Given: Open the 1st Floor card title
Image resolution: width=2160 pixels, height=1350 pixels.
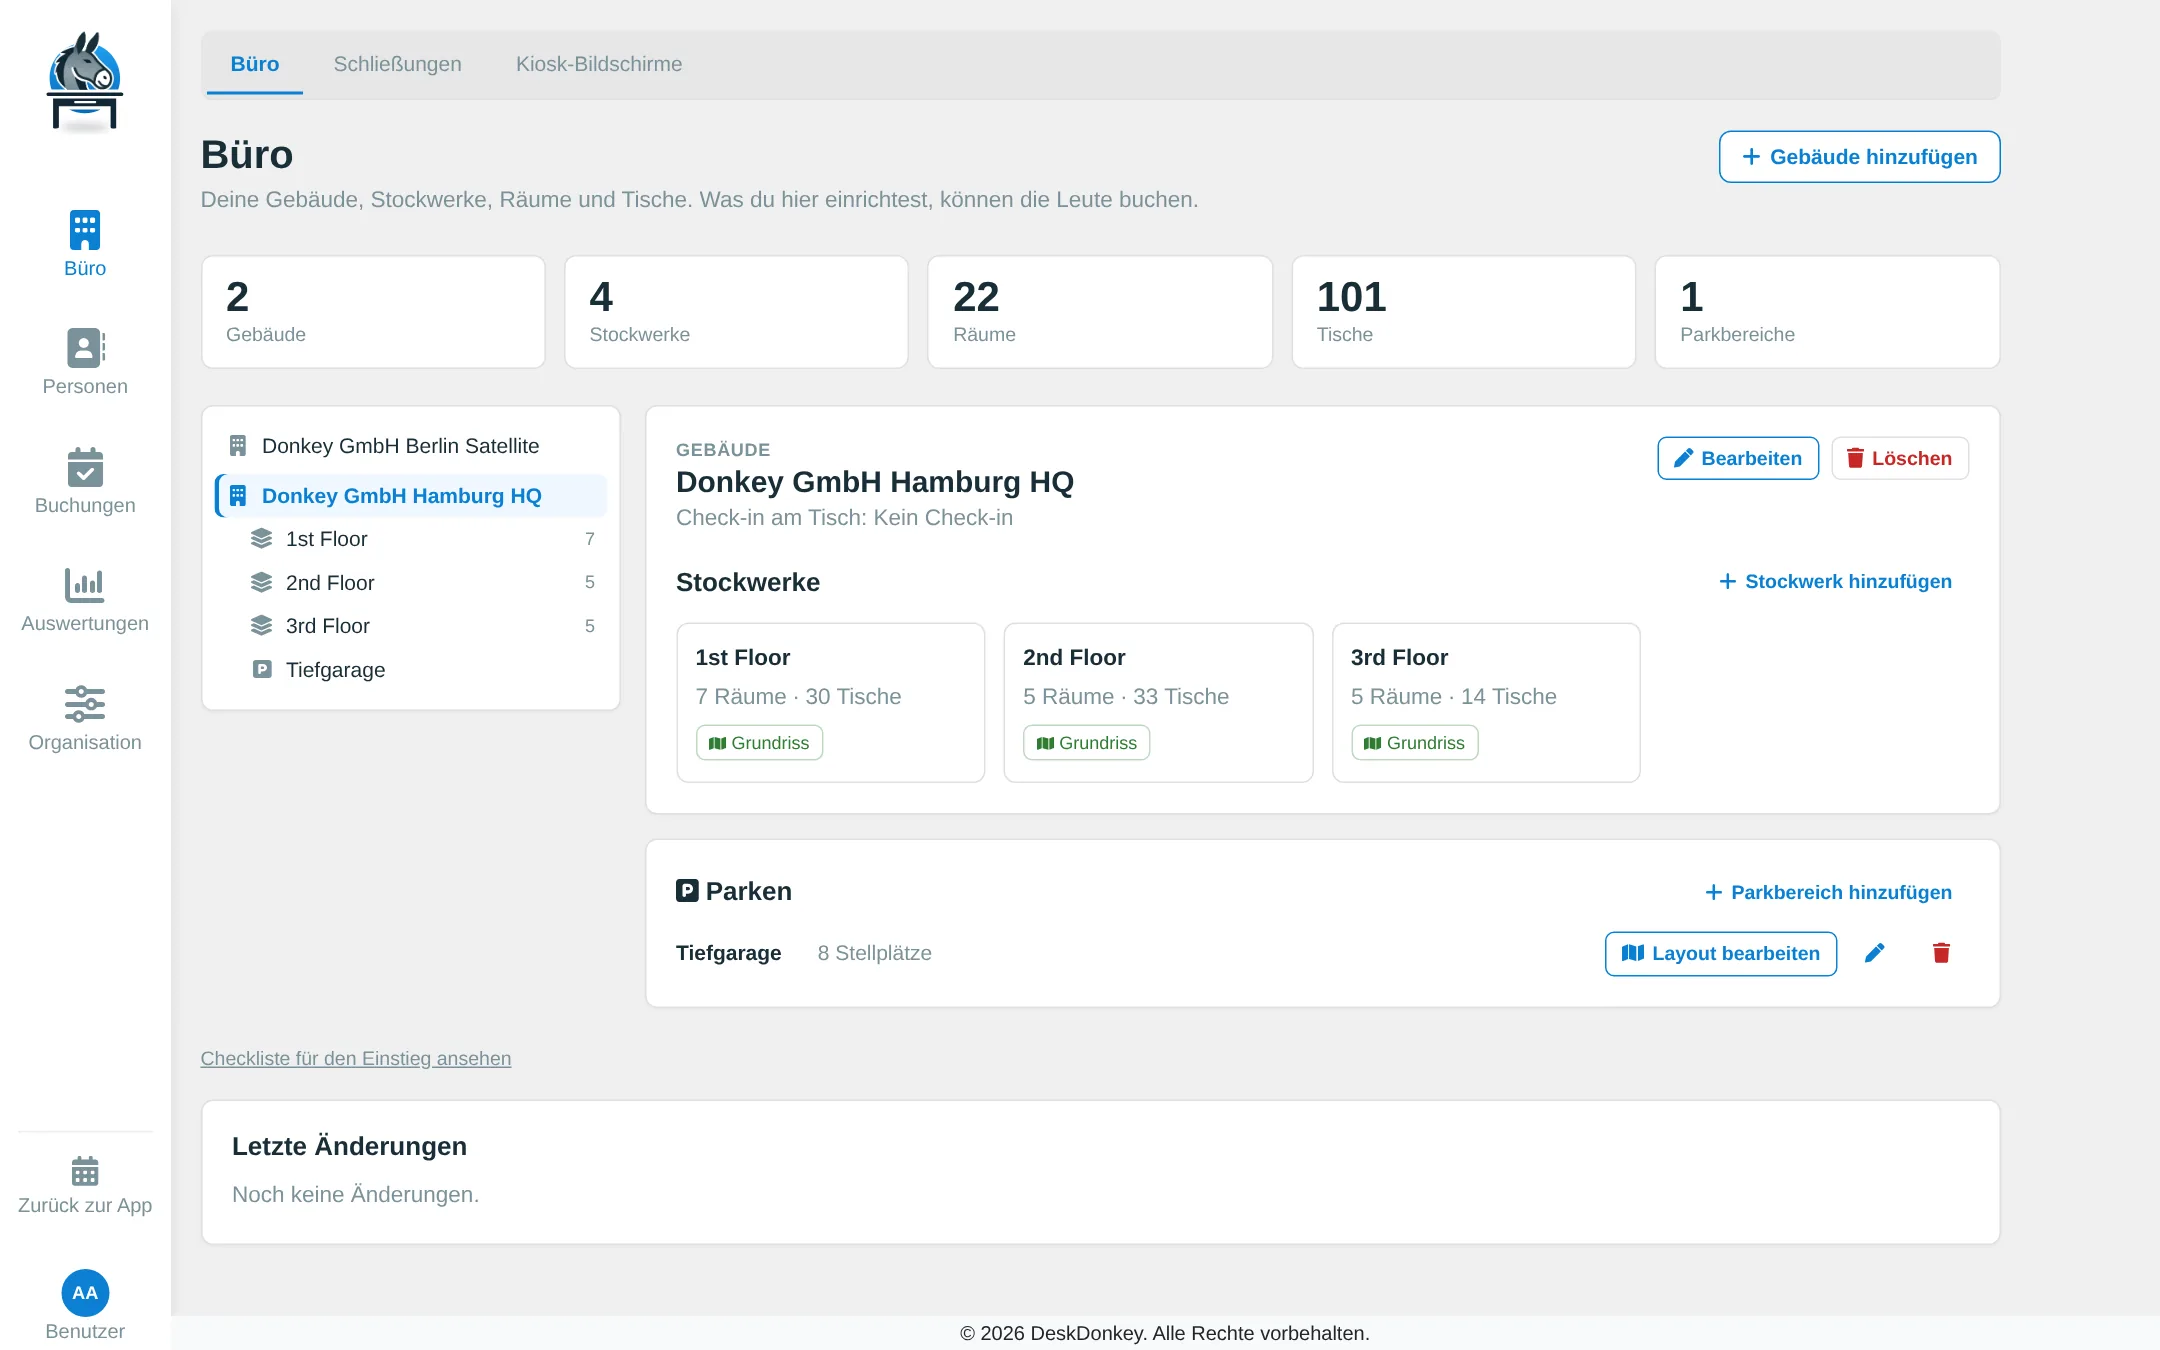Looking at the screenshot, I should (743, 658).
